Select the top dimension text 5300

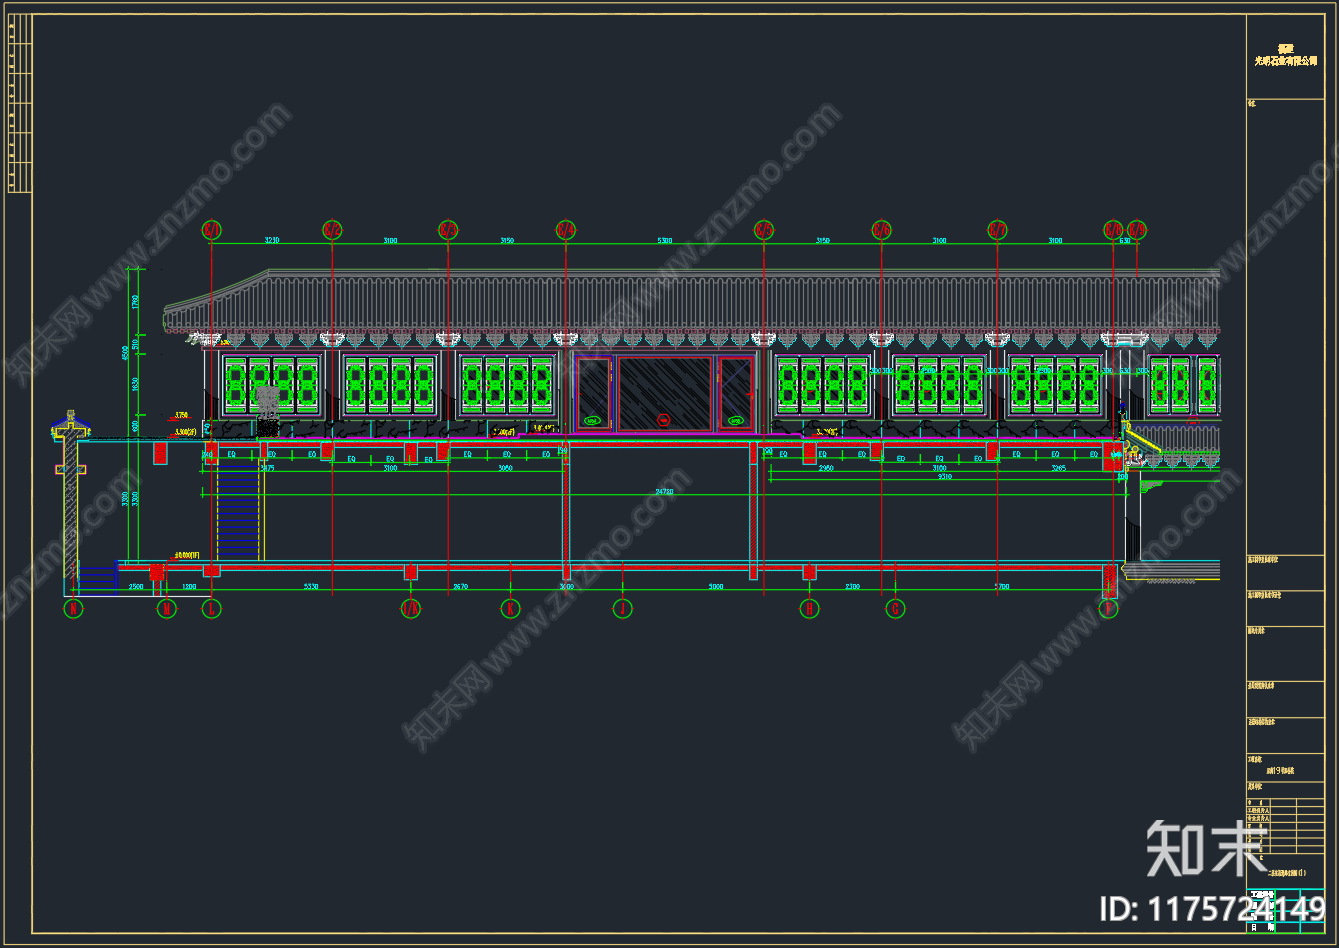click(x=664, y=240)
